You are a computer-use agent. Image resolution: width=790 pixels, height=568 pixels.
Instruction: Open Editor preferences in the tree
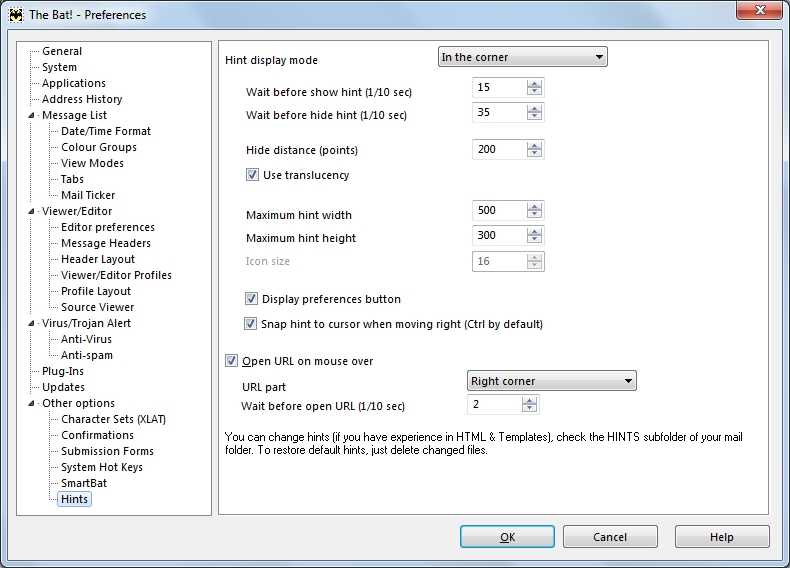click(x=107, y=227)
